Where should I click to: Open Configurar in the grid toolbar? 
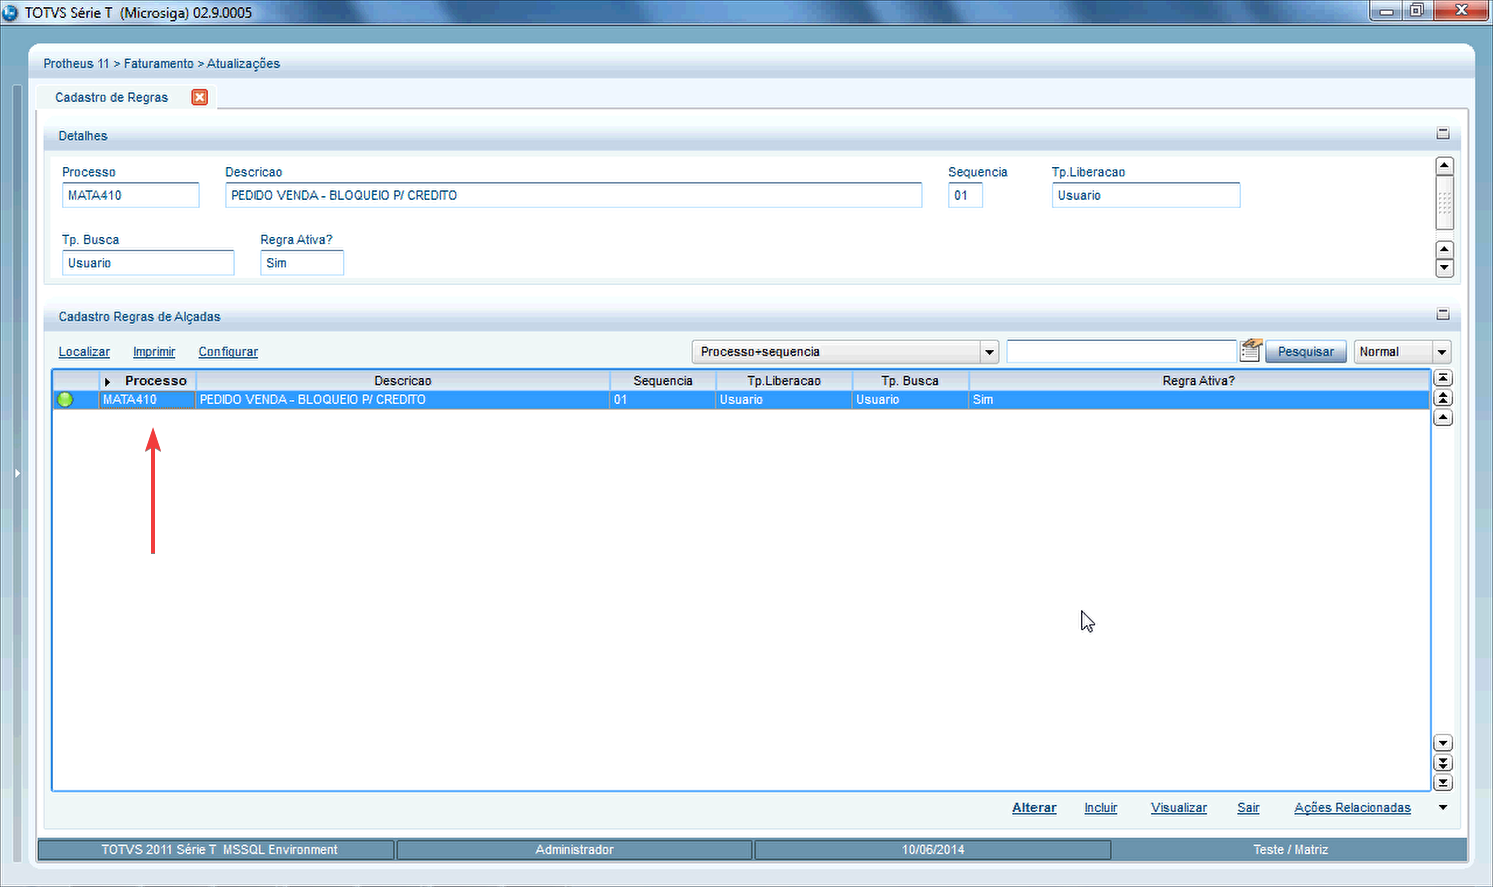coord(228,352)
